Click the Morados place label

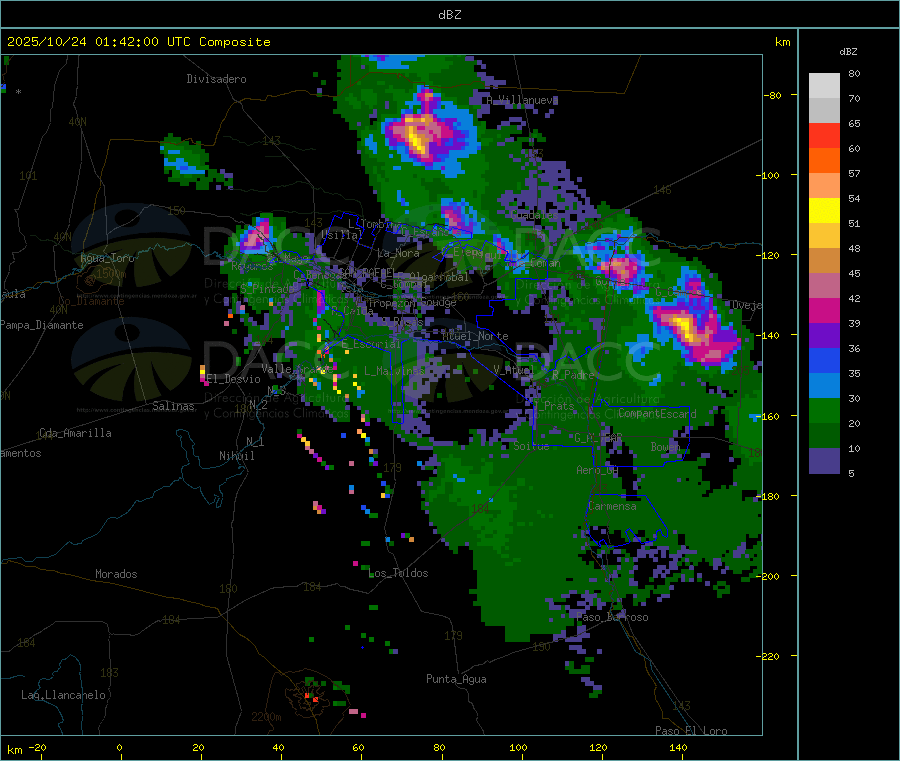[x=116, y=574]
